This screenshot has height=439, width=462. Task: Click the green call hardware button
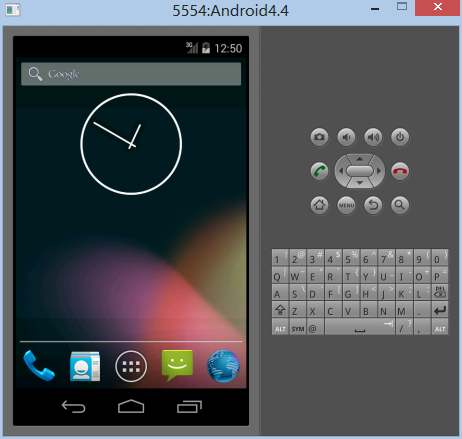pyautogui.click(x=319, y=171)
